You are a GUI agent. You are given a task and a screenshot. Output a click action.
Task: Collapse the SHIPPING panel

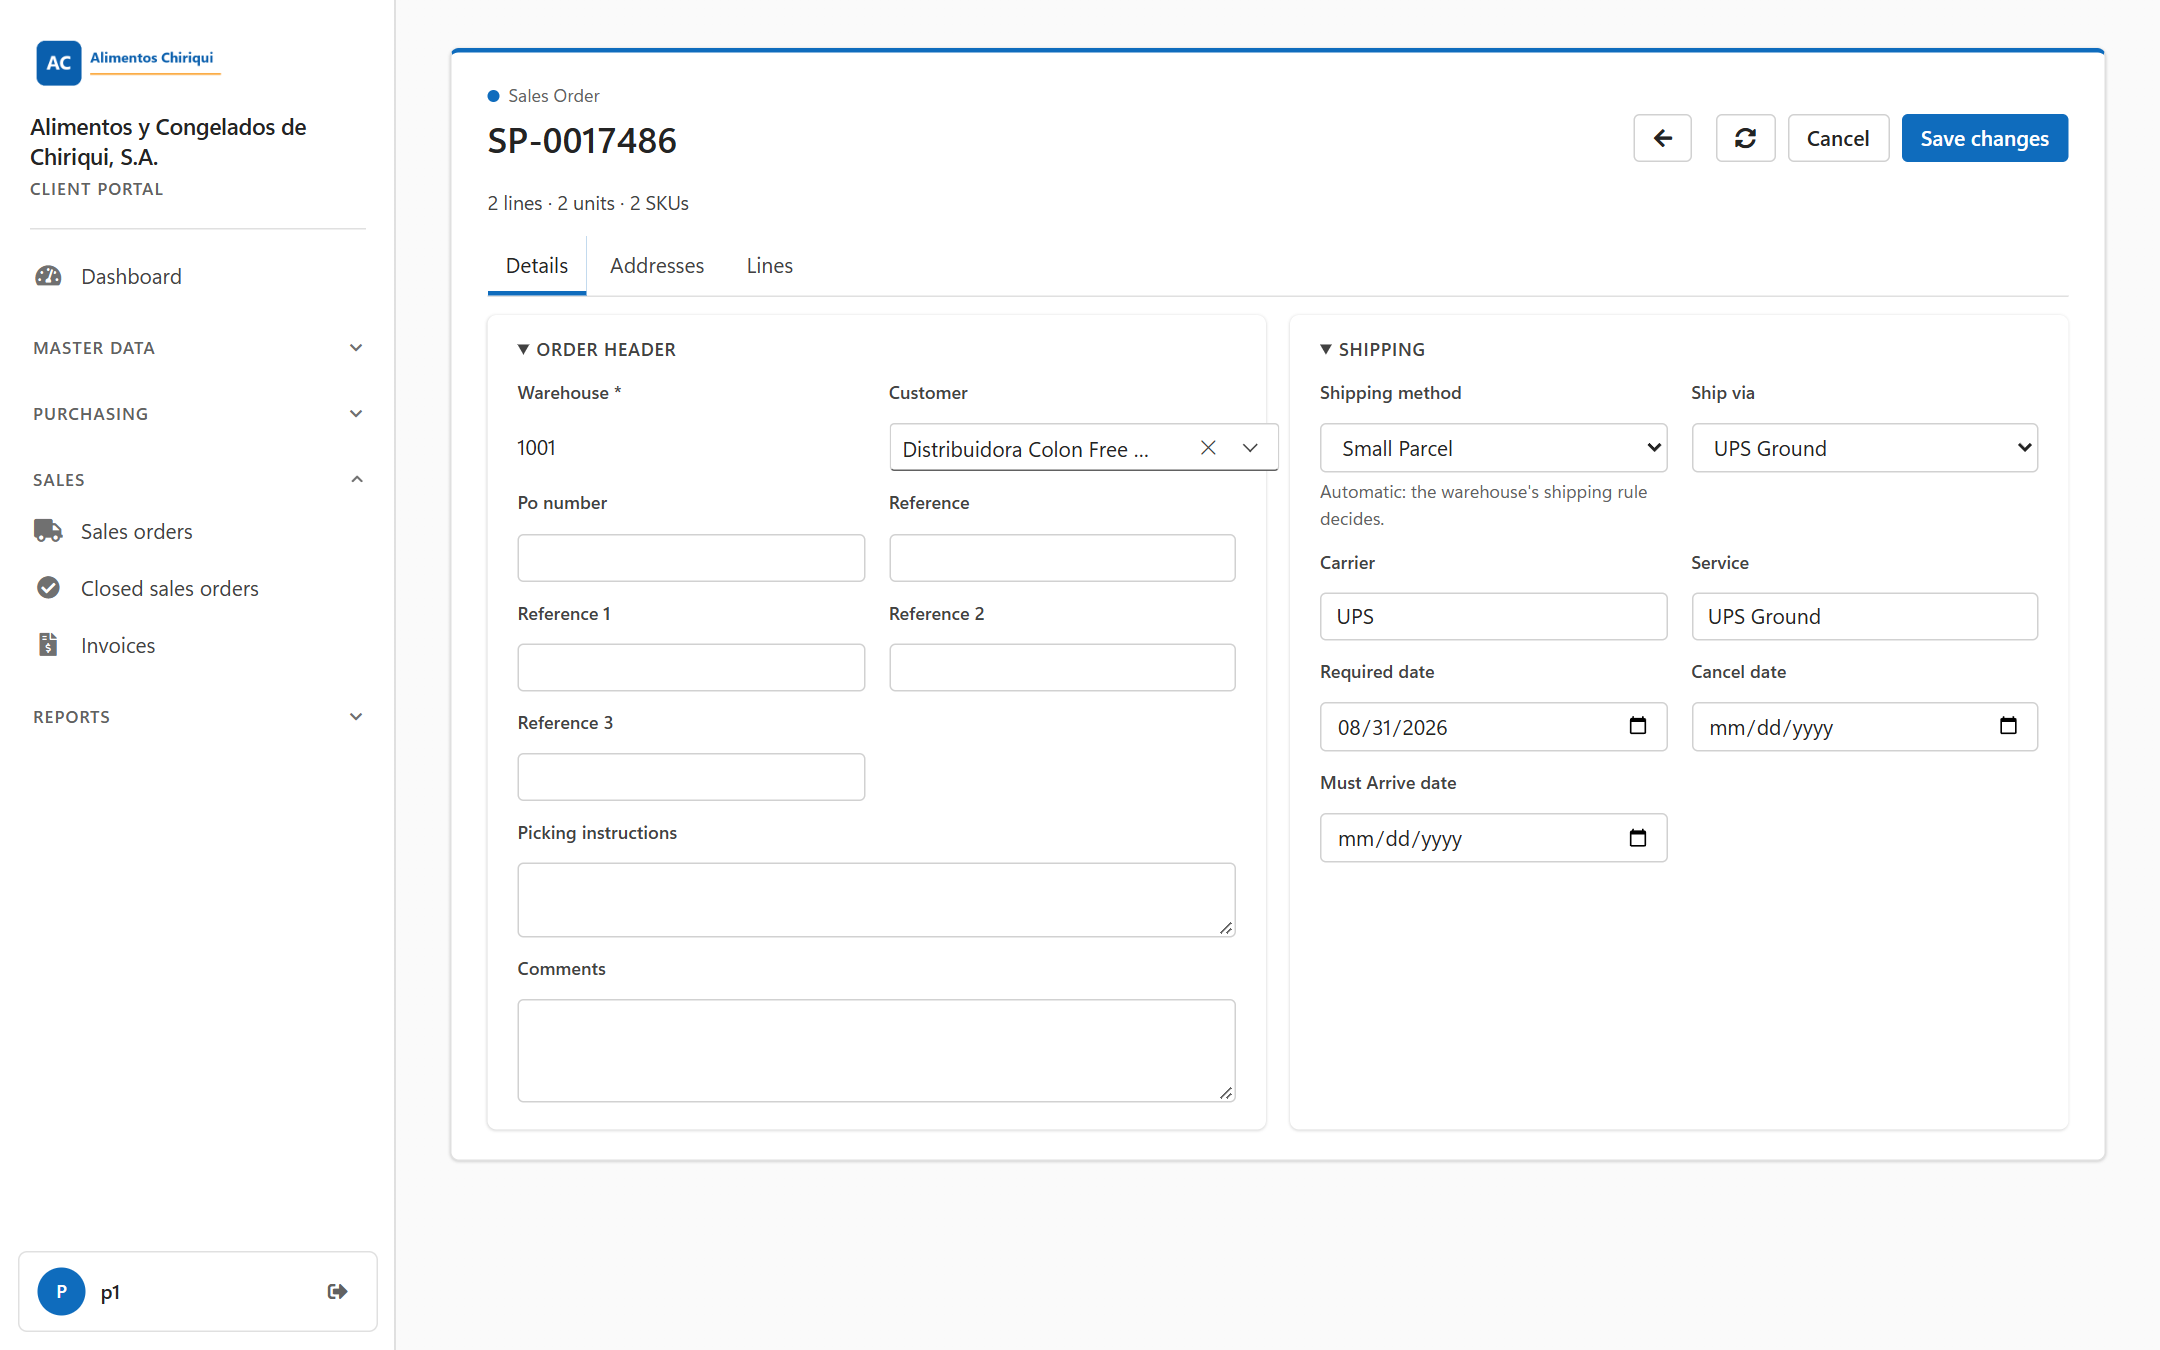[x=1372, y=349]
